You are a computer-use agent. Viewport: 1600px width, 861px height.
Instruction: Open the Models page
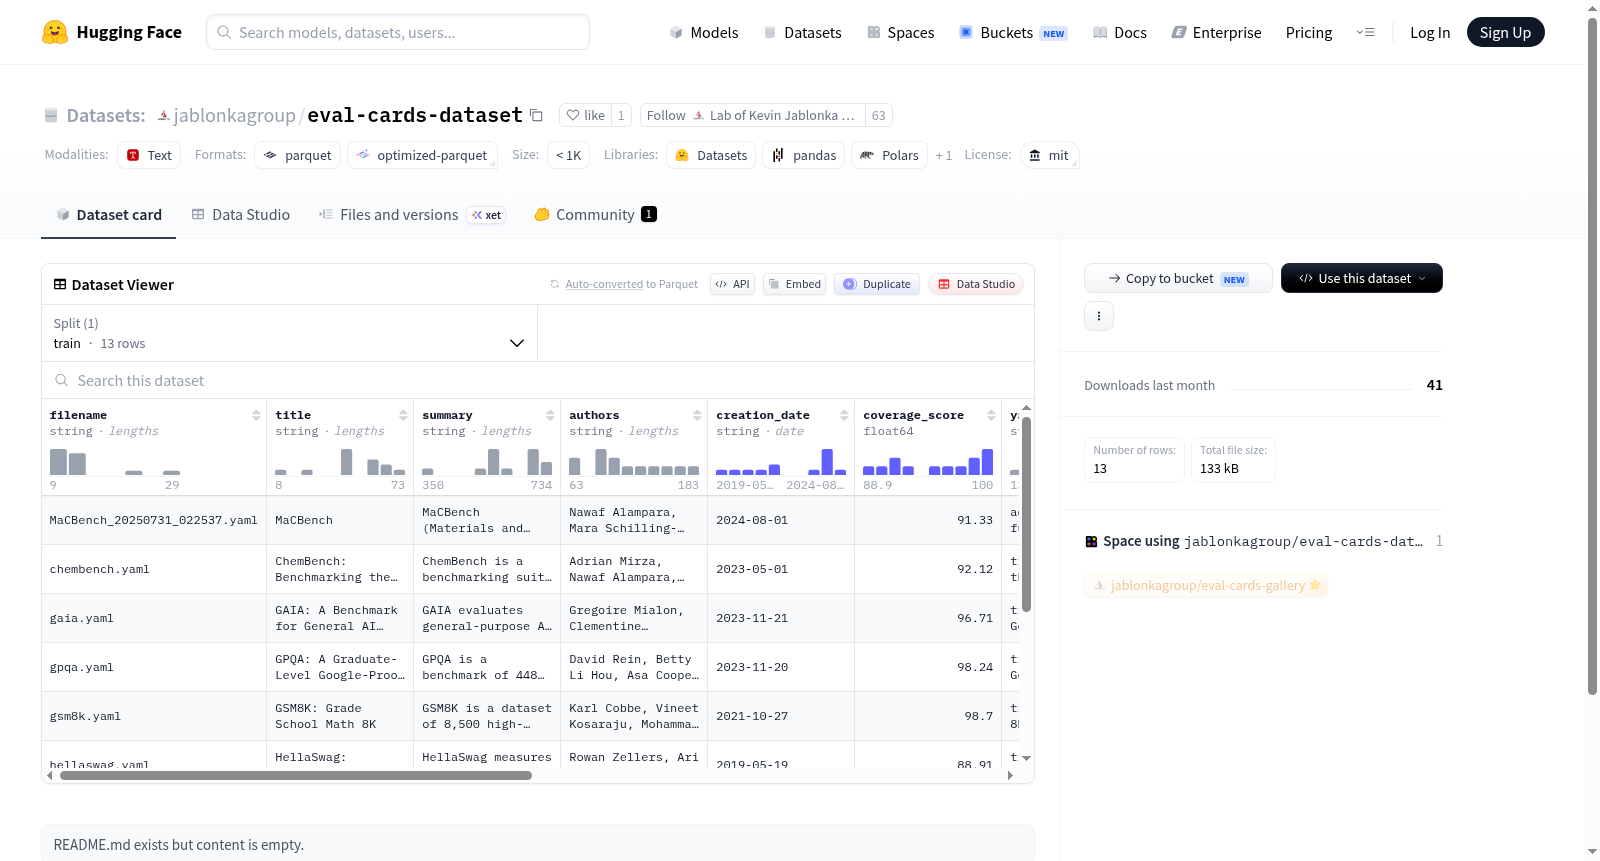pos(704,32)
